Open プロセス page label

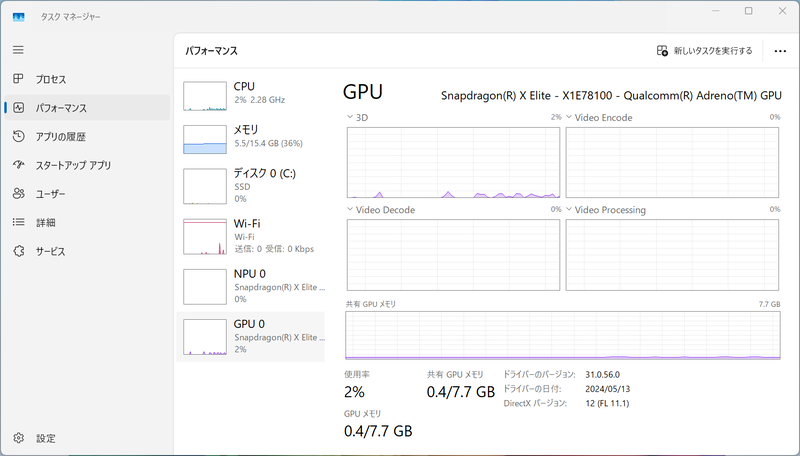[51, 79]
